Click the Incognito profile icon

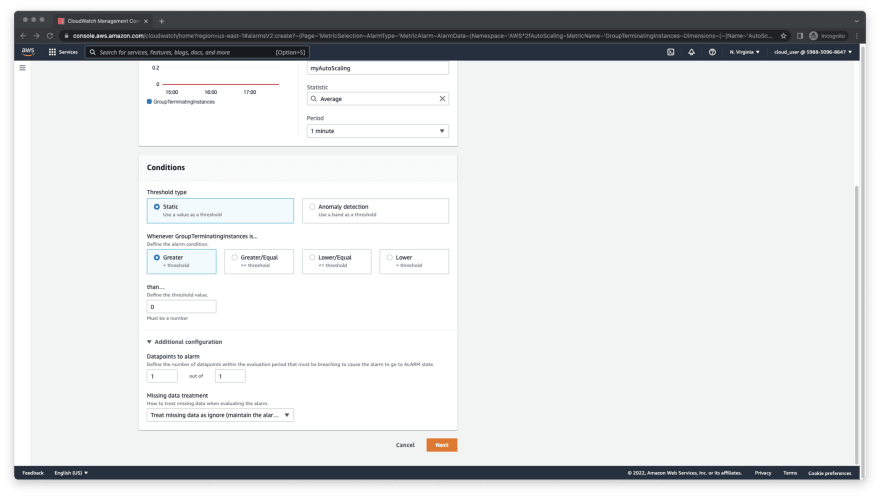[827, 36]
